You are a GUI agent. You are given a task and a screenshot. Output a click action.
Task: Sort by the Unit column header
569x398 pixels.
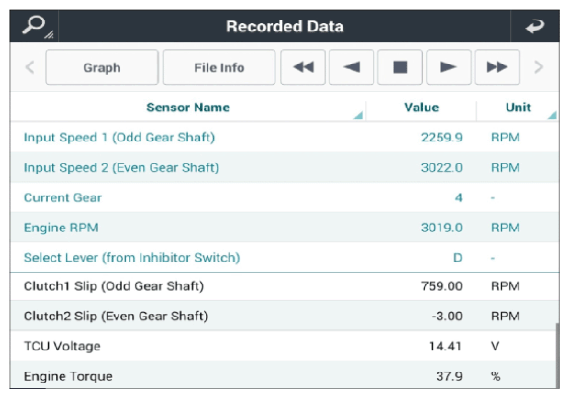click(x=518, y=107)
